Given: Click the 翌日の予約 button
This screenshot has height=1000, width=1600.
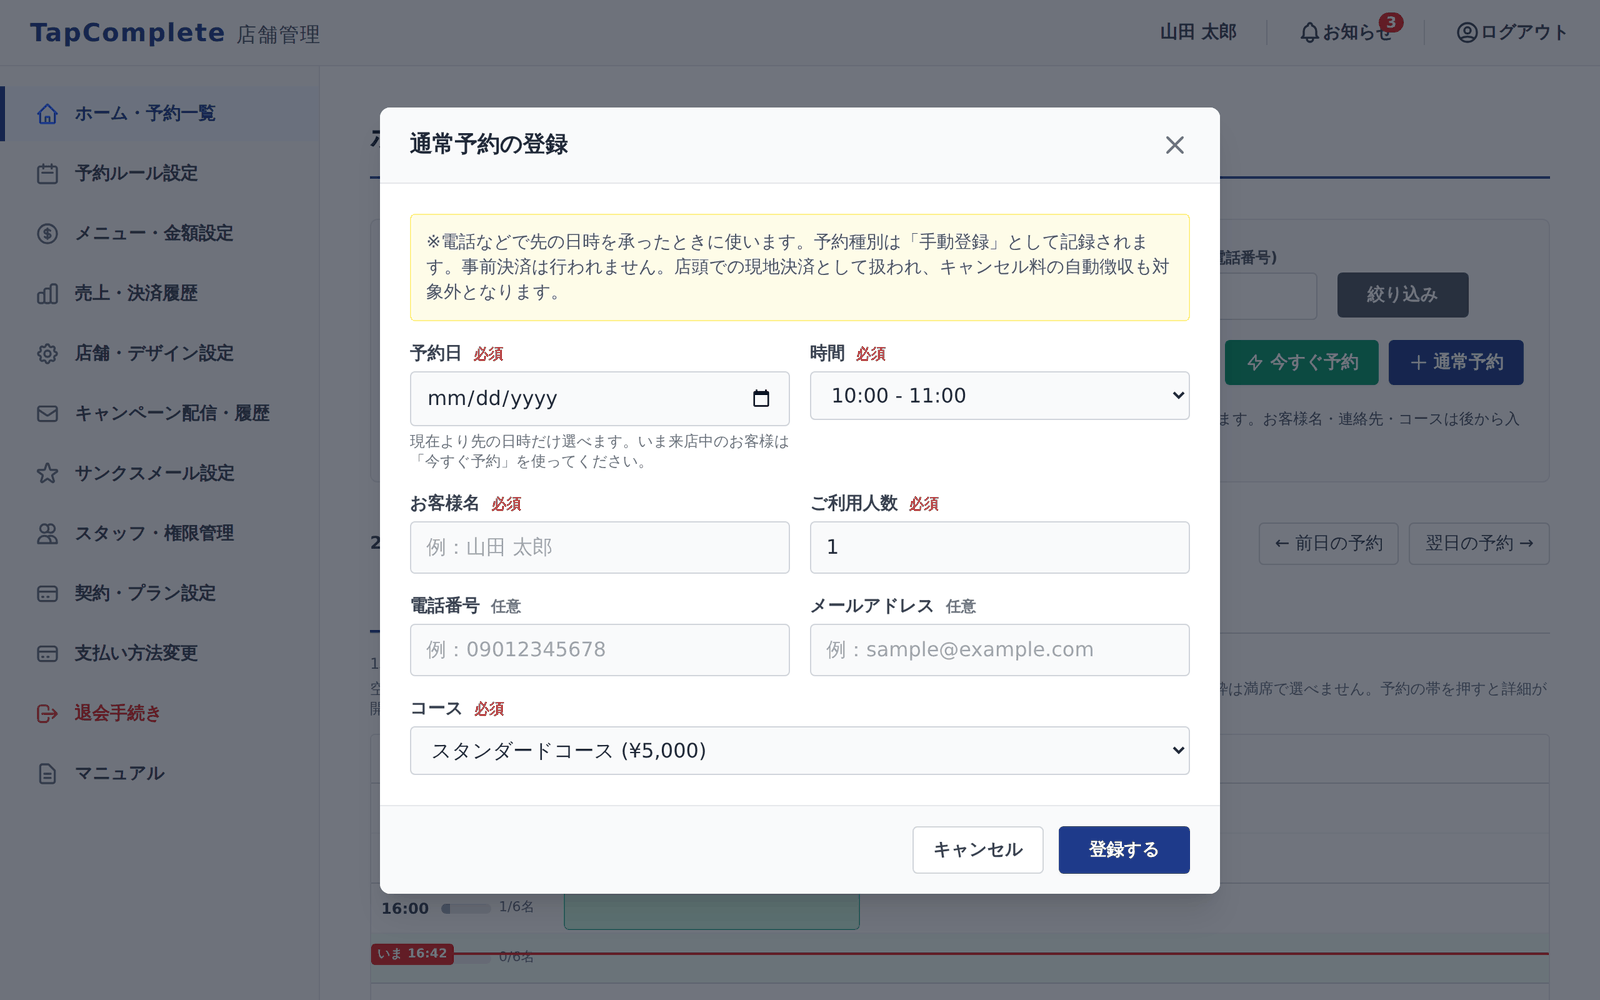Looking at the screenshot, I should click(1479, 544).
